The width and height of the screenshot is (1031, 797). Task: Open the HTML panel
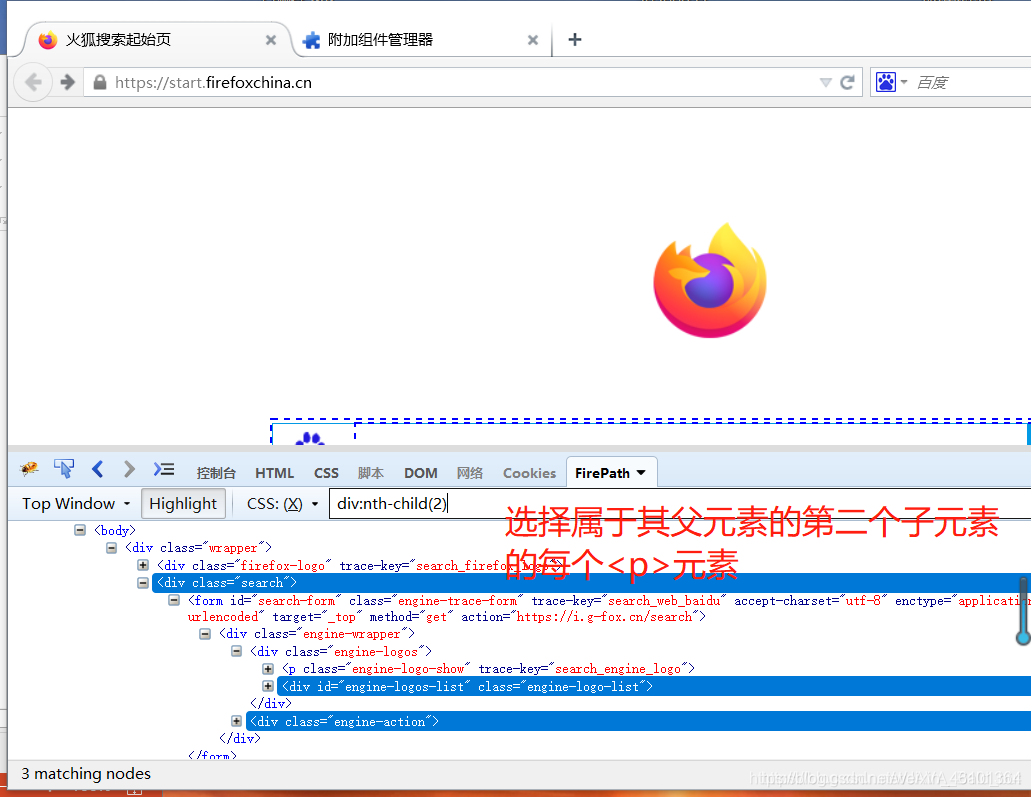tap(274, 473)
